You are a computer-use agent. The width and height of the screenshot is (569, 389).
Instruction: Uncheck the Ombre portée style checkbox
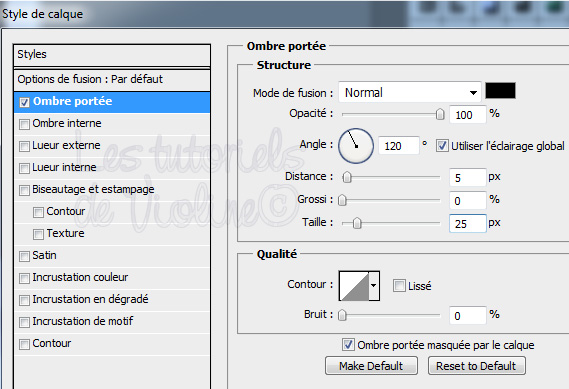tap(24, 102)
